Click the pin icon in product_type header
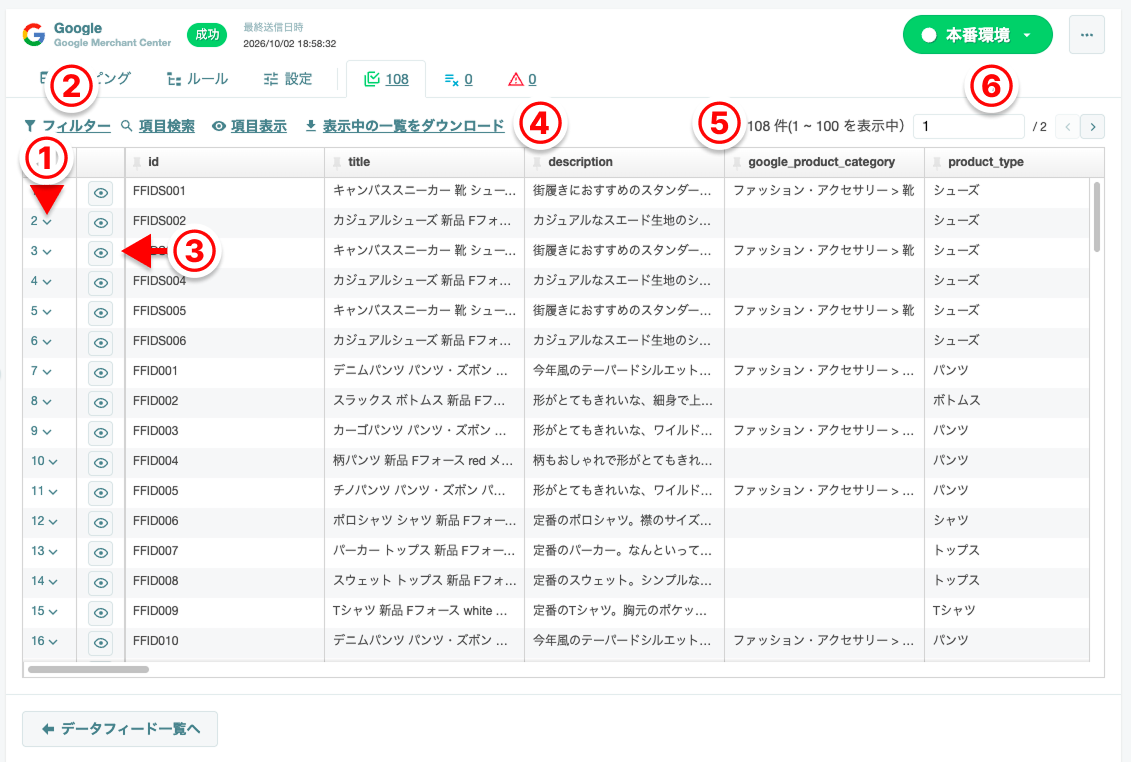This screenshot has height=762, width=1131. tap(937, 162)
